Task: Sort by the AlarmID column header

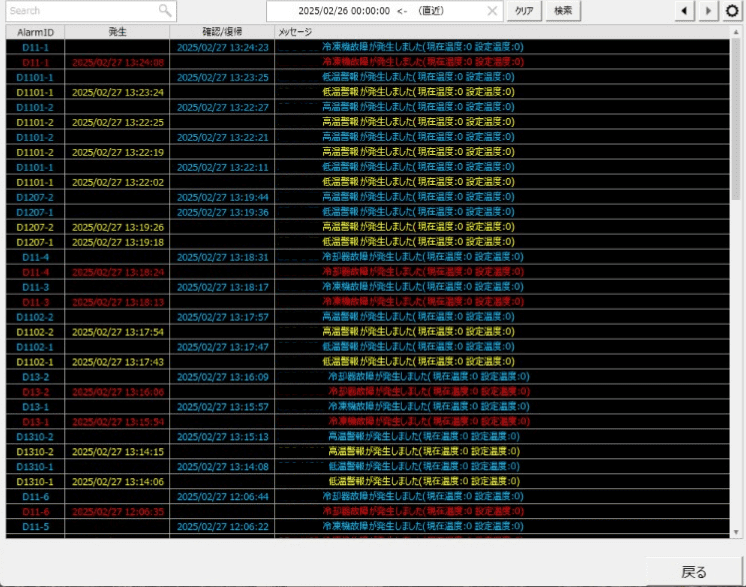Action: tap(35, 32)
